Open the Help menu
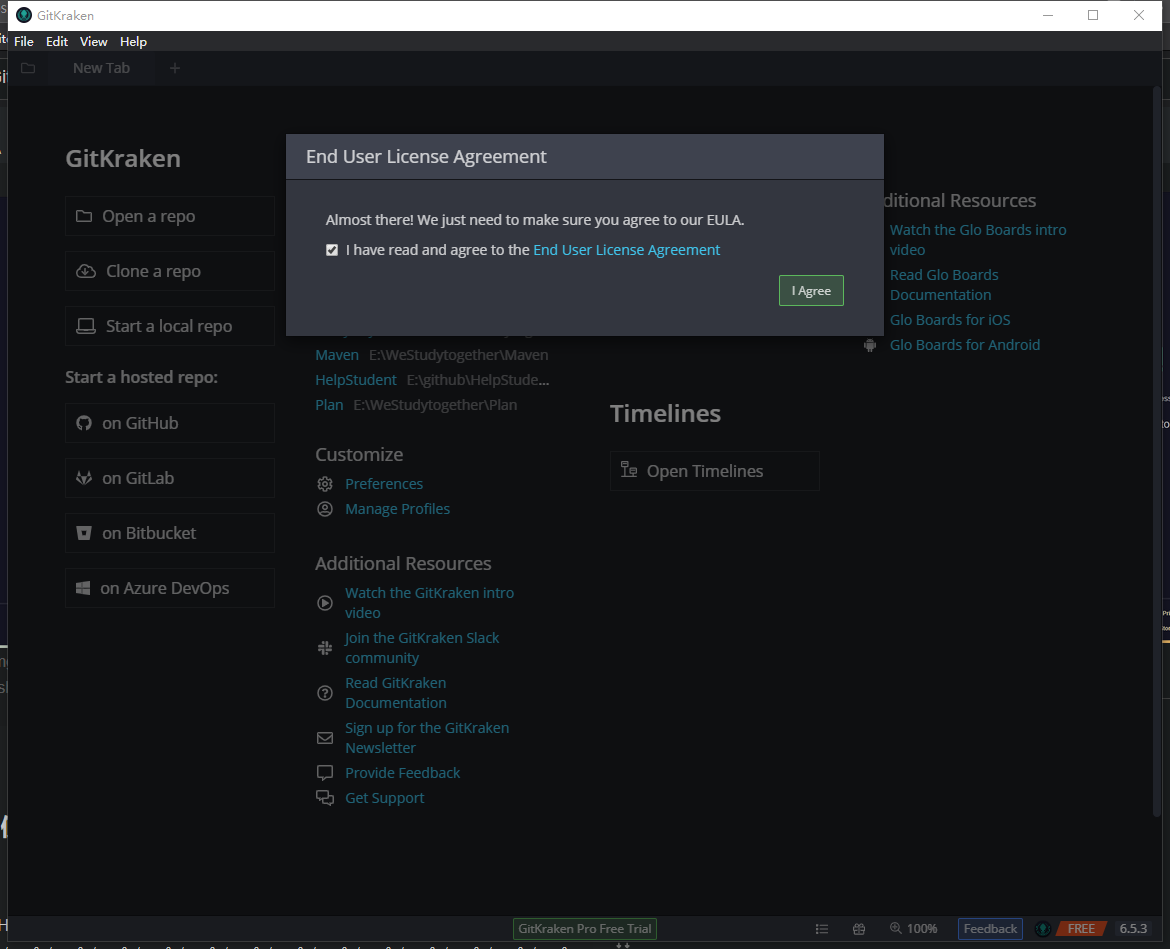Screen dimensions: 1170x949 coord(133,41)
